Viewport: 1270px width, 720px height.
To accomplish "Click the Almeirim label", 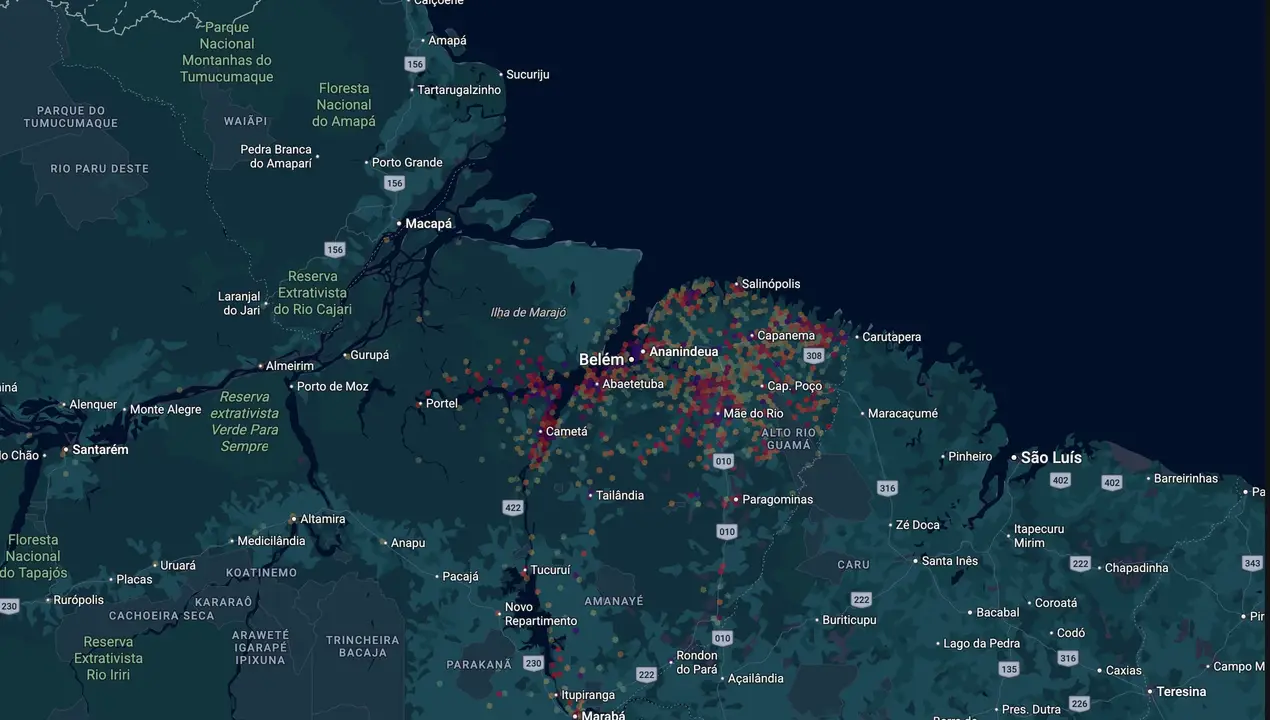I will 290,366.
